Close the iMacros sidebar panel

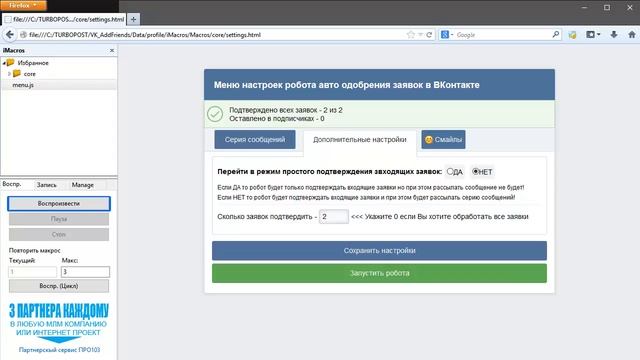tap(112, 50)
